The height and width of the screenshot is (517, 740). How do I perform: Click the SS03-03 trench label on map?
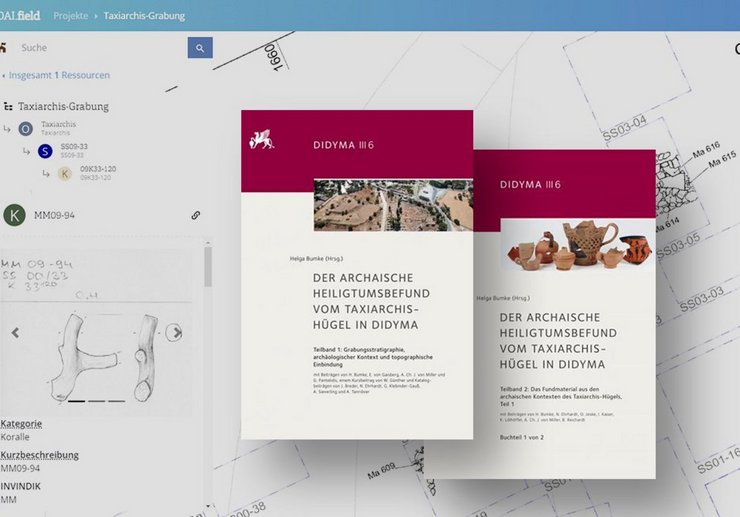coord(702,299)
